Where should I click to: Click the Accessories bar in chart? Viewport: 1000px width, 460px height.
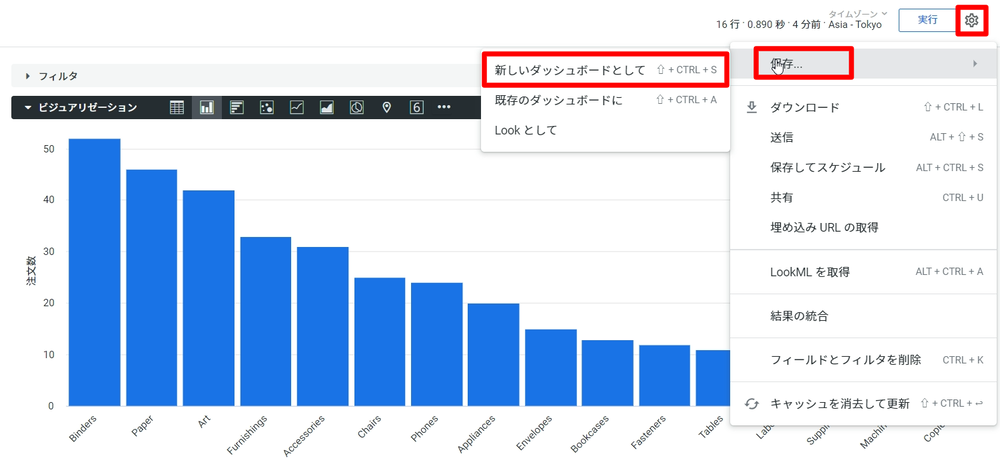[x=323, y=326]
